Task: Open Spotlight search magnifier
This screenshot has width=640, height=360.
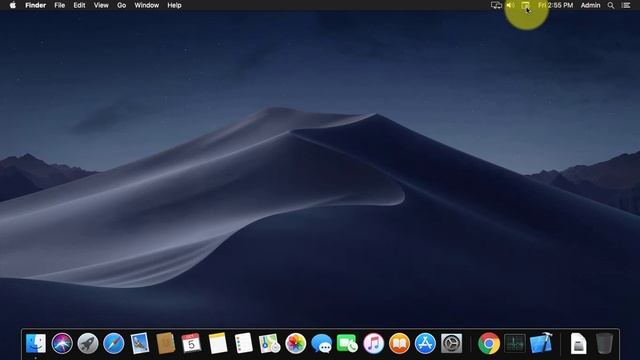Action: pos(611,5)
